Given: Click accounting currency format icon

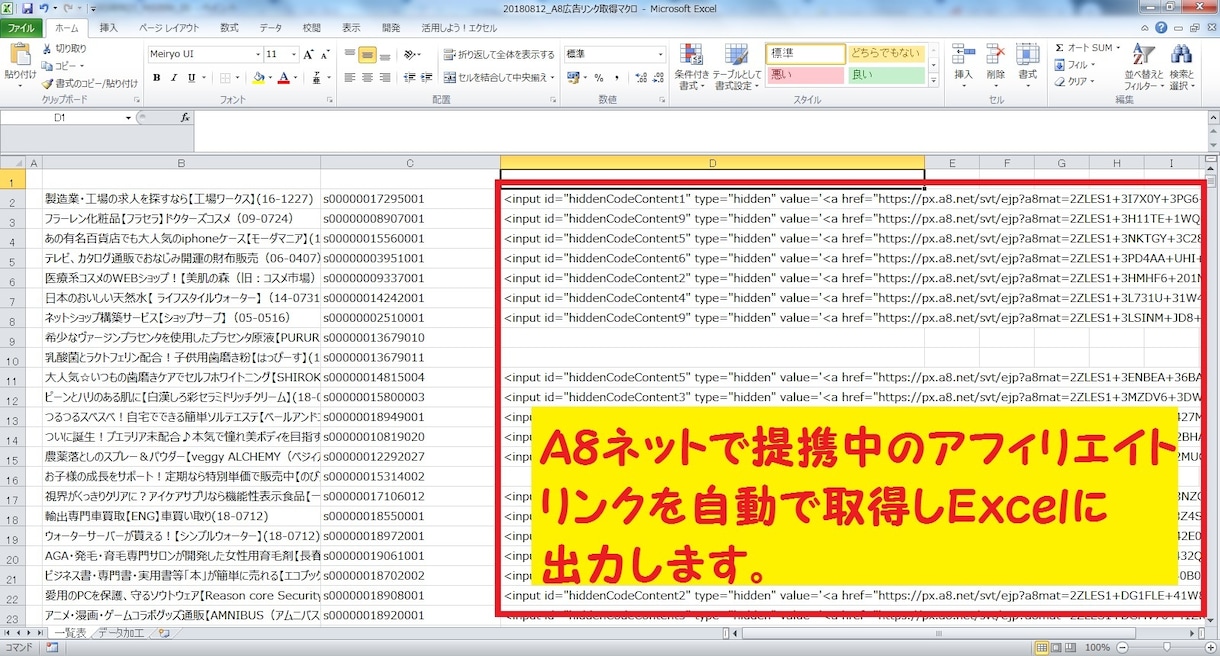Looking at the screenshot, I should [575, 78].
